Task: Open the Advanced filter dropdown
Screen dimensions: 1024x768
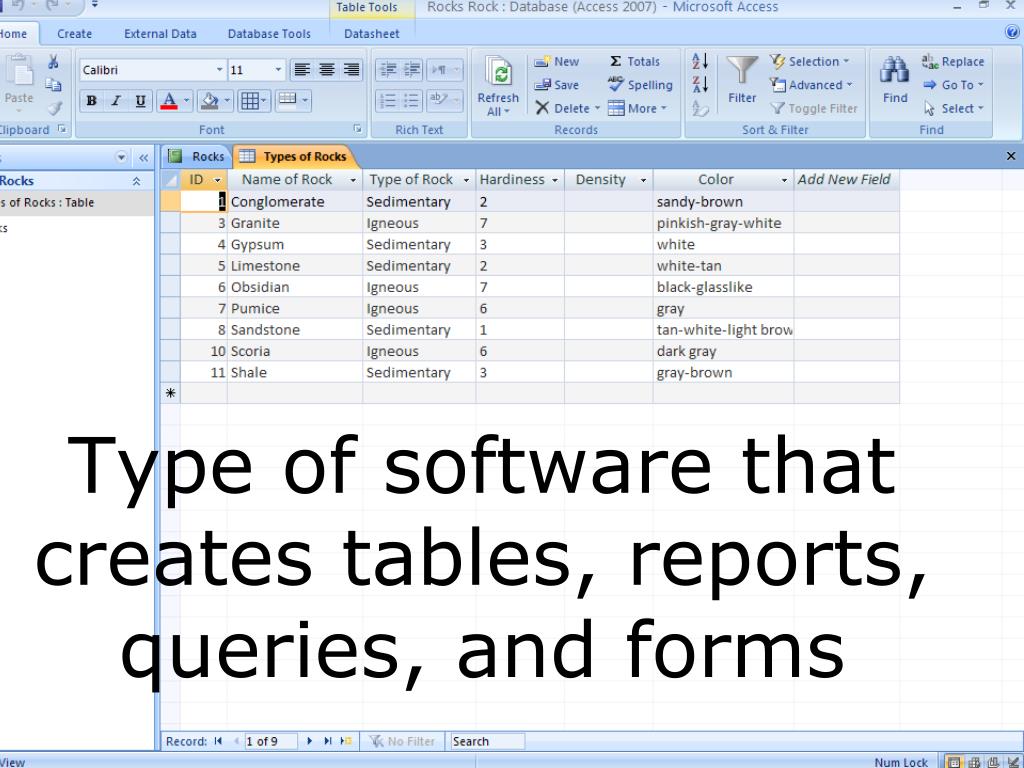Action: click(x=811, y=85)
